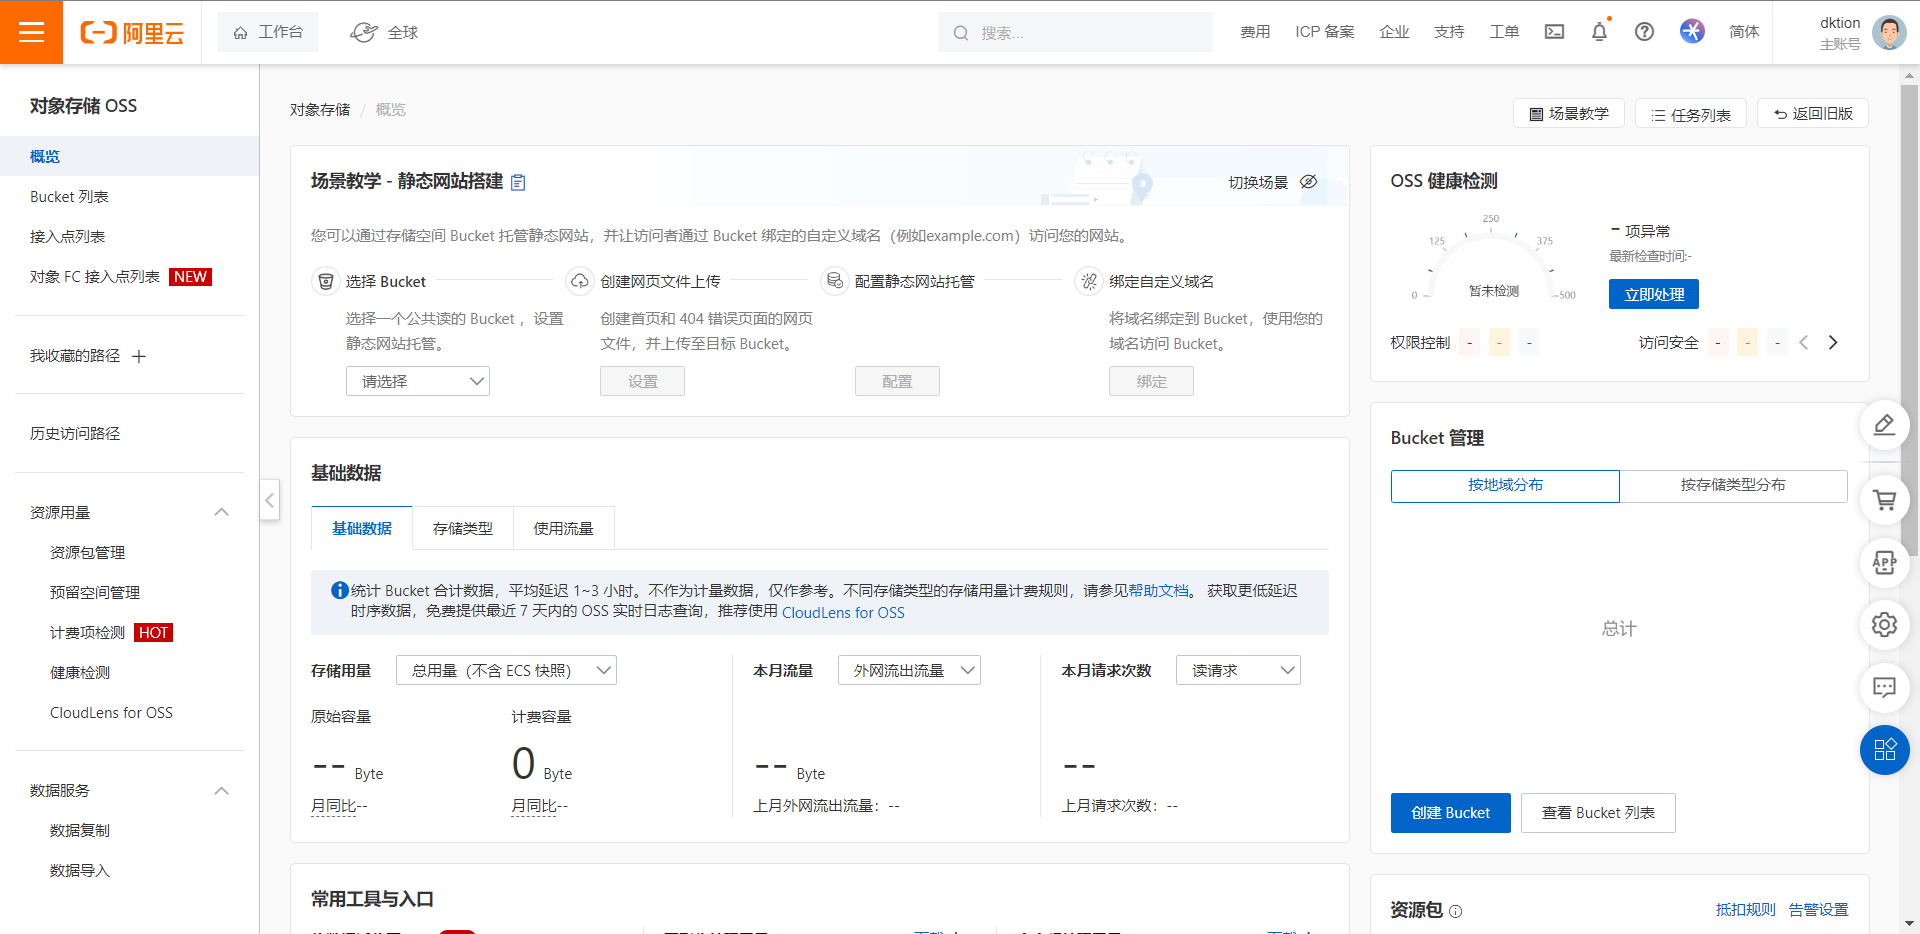
Task: Go to previous health check item arrow
Action: [x=1804, y=342]
